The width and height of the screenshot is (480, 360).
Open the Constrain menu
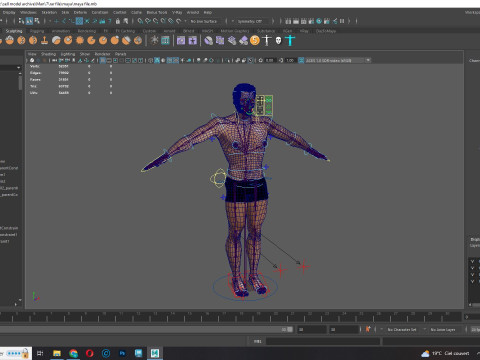[x=100, y=12]
